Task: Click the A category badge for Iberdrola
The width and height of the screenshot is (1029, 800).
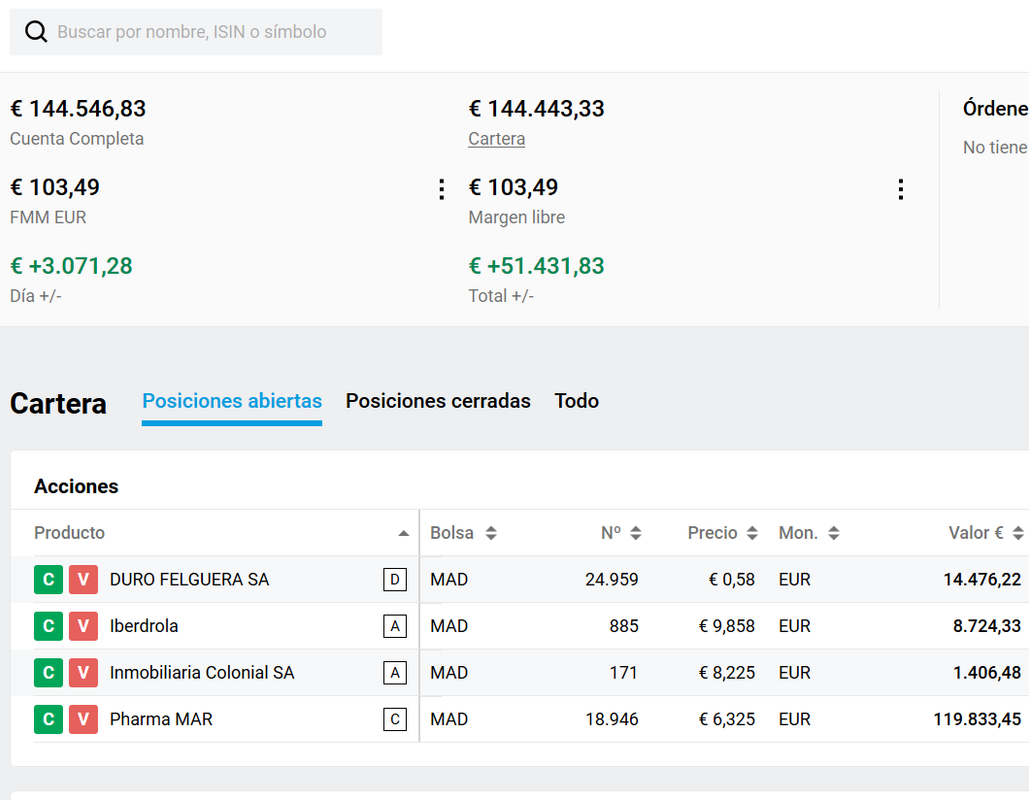Action: click(395, 626)
